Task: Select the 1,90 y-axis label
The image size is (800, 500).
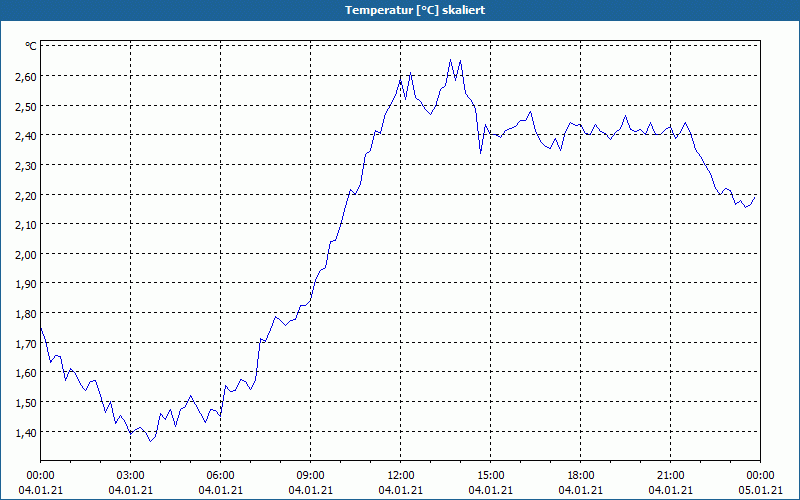Action: pyautogui.click(x=26, y=284)
